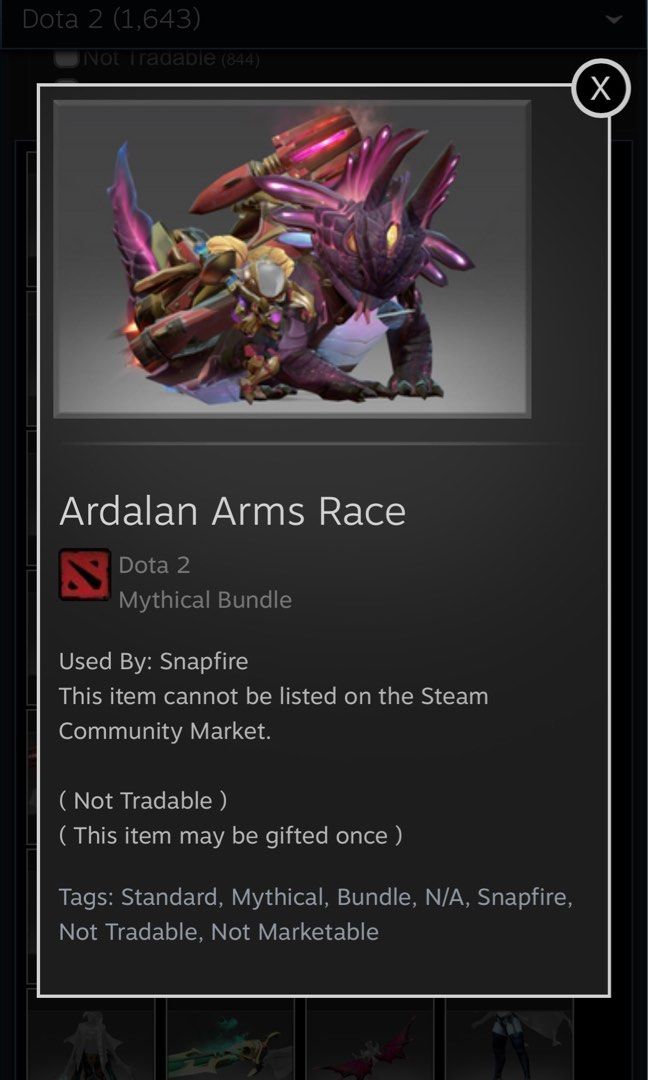This screenshot has width=648, height=1080.
Task: Click the Not Marketable tag
Action: tap(295, 932)
